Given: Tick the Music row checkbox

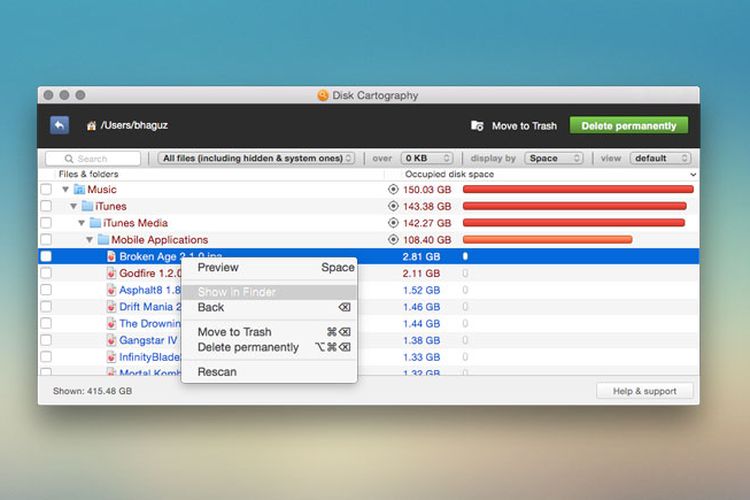Looking at the screenshot, I should tap(46, 189).
